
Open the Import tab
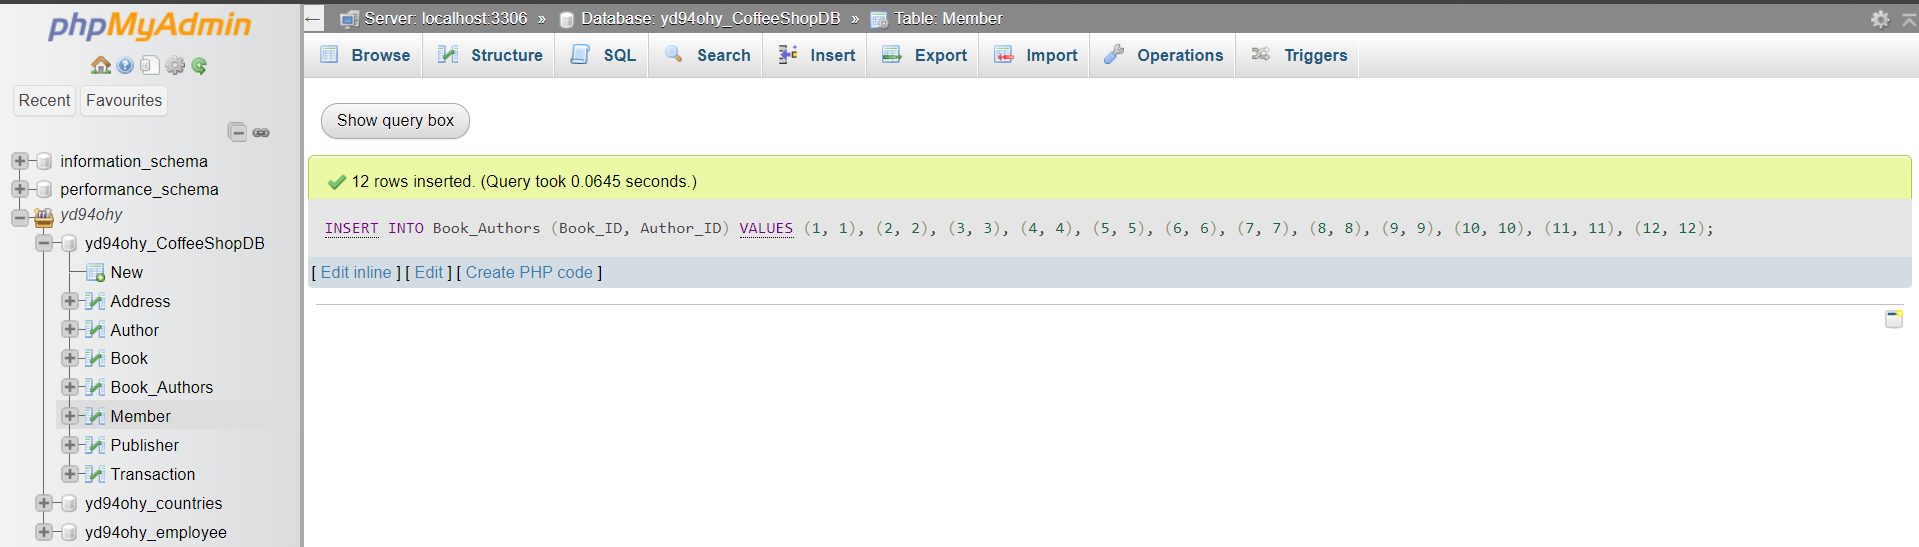pyautogui.click(x=1035, y=55)
